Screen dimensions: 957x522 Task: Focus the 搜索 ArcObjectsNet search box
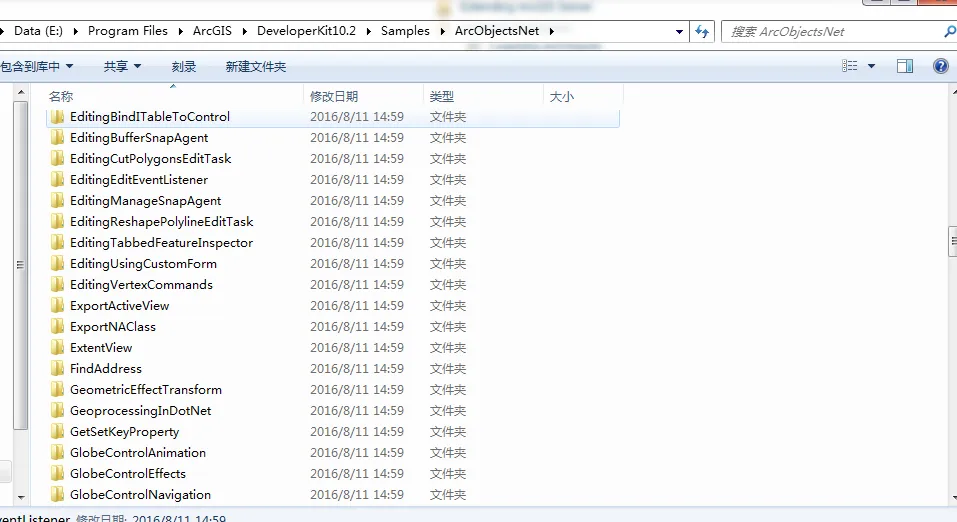[x=833, y=32]
